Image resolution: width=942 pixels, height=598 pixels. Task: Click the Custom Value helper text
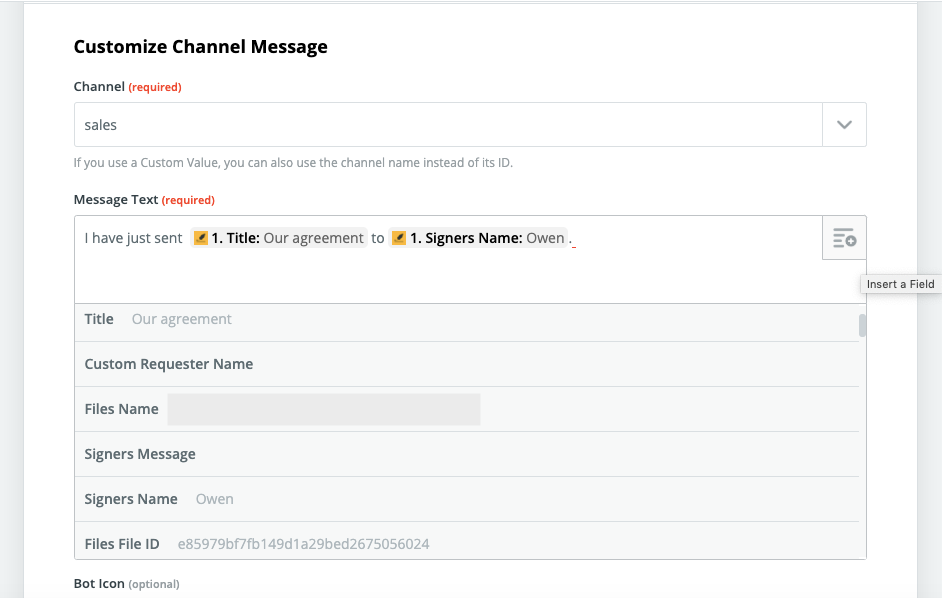293,163
